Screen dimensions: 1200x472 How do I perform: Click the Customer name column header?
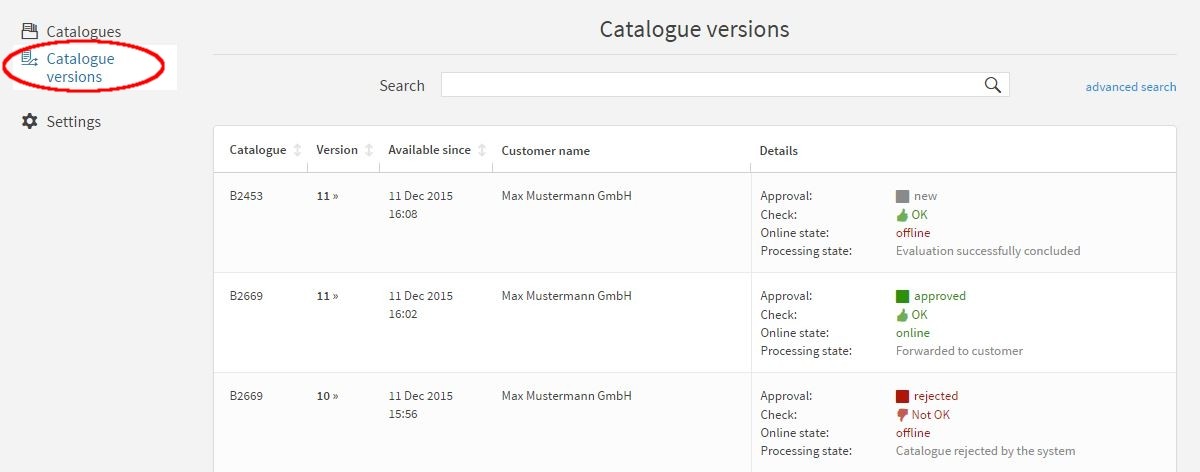[545, 151]
